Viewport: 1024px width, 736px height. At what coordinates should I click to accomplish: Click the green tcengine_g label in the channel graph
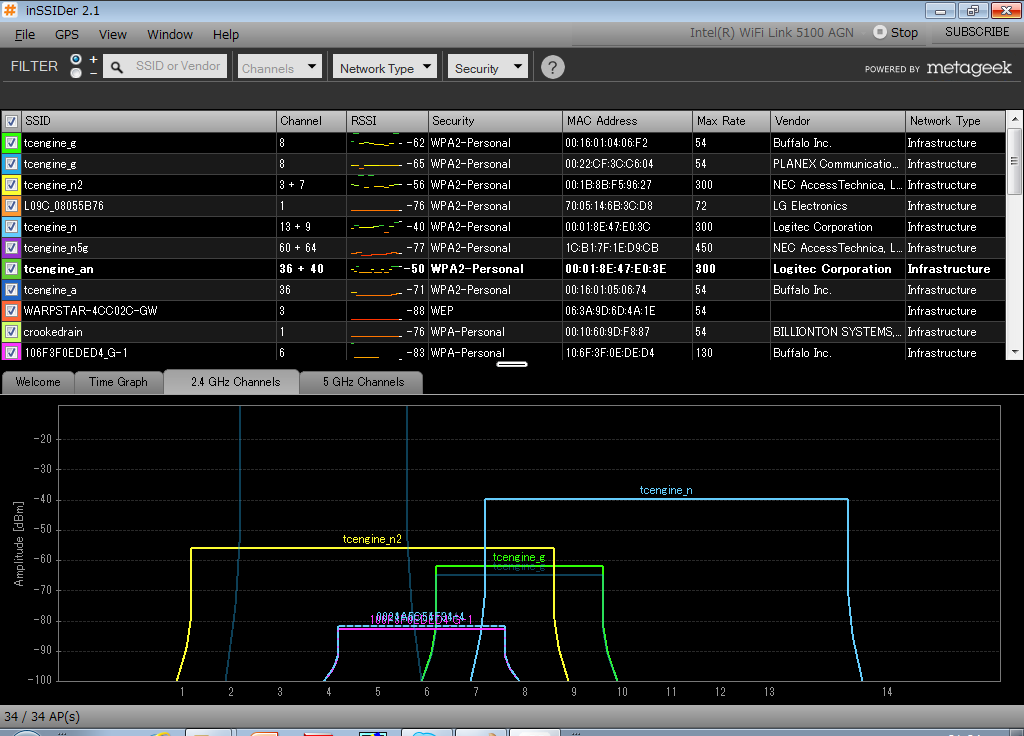519,557
